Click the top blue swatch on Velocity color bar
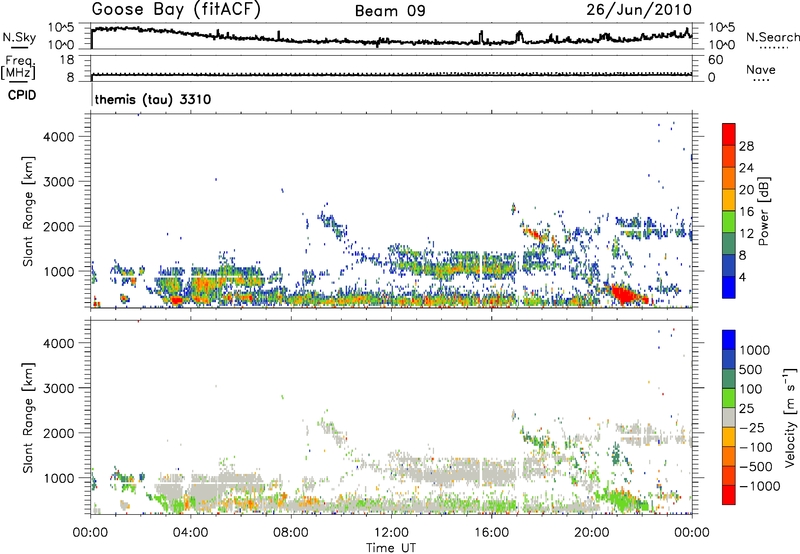800x554 pixels. tap(729, 340)
